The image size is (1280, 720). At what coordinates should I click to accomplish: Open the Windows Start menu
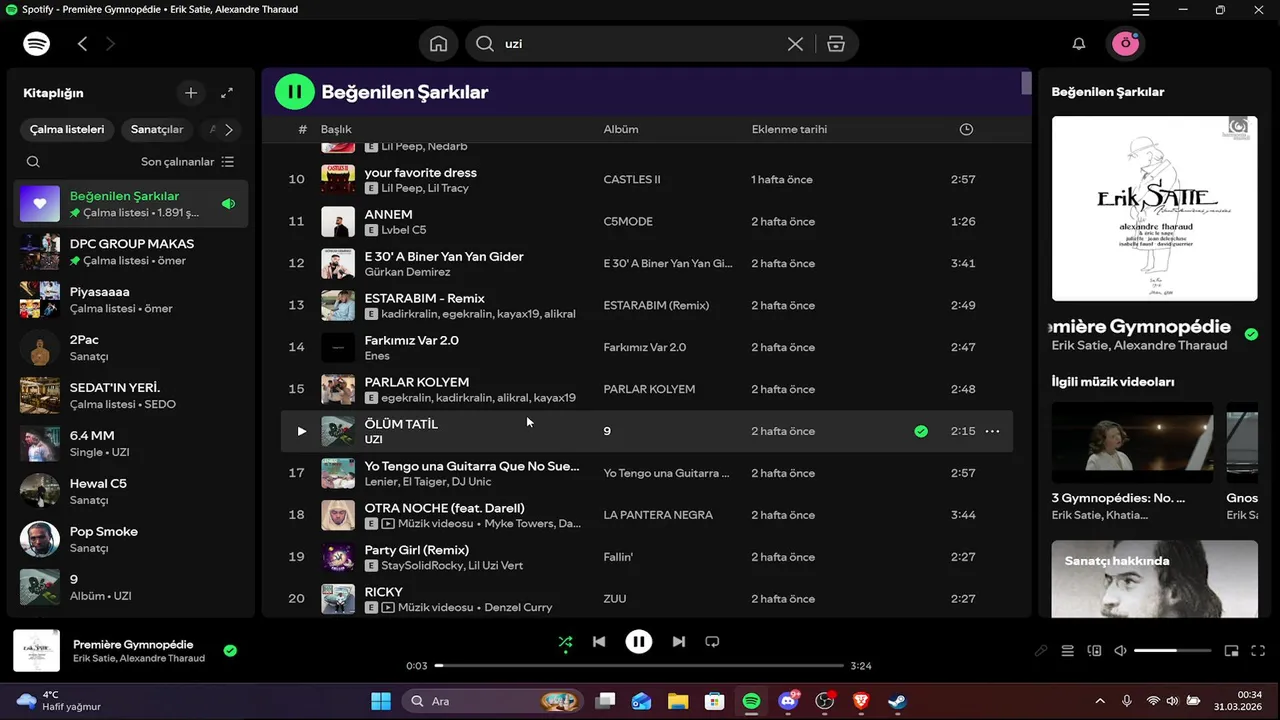[381, 701]
